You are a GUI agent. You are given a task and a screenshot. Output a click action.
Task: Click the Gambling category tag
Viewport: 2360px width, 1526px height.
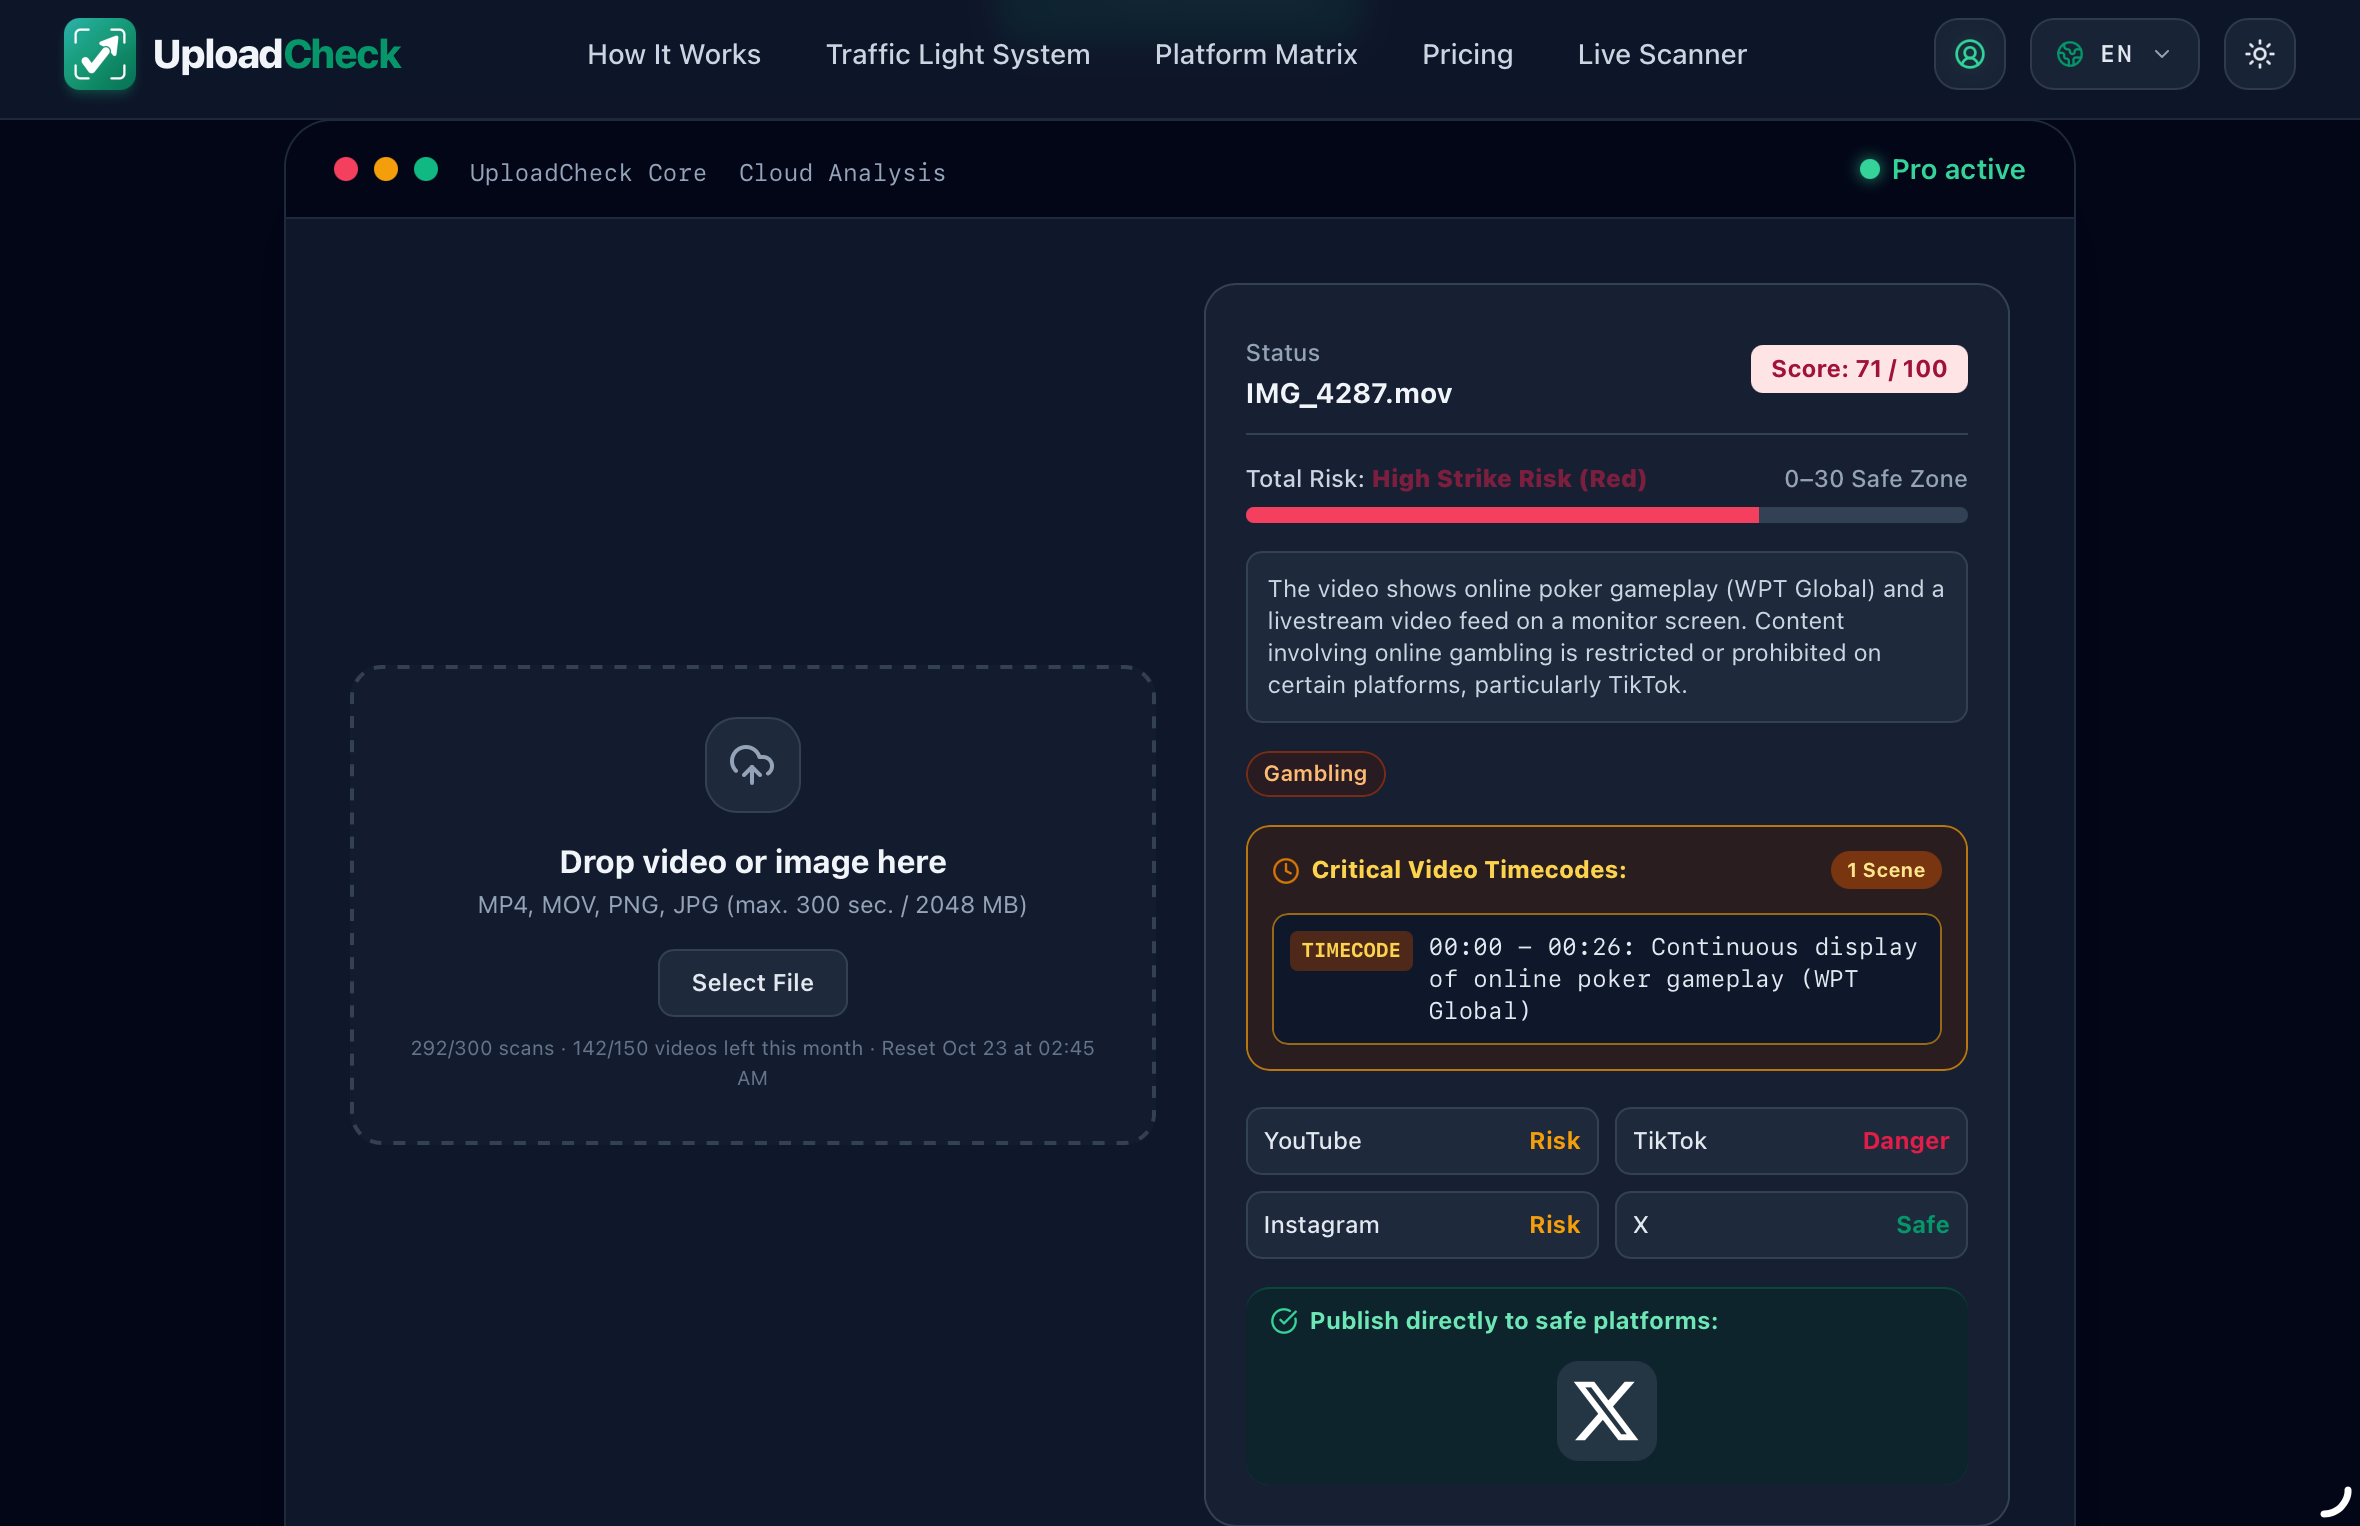coord(1315,773)
